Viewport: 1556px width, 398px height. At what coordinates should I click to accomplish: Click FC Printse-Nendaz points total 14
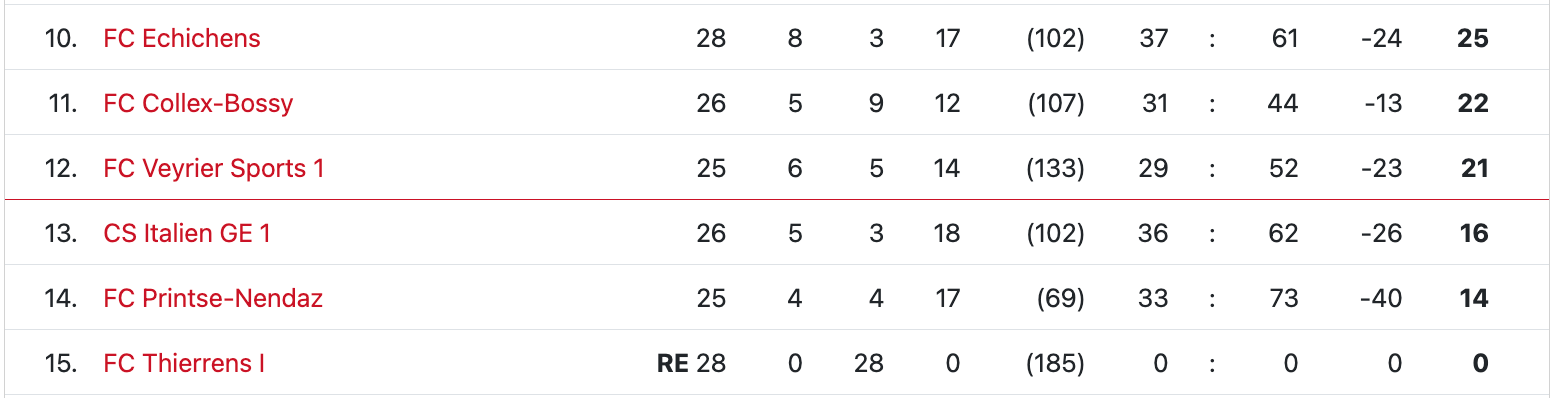pyautogui.click(x=1474, y=298)
